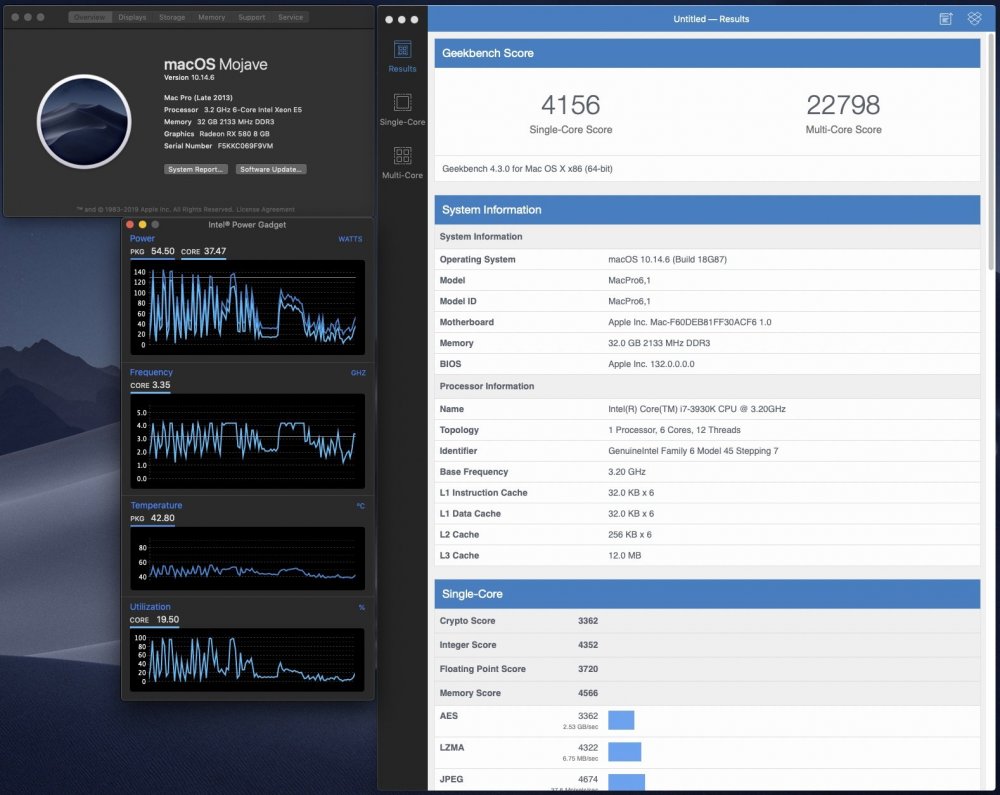
Task: Click the System Report button
Action: pos(196,169)
